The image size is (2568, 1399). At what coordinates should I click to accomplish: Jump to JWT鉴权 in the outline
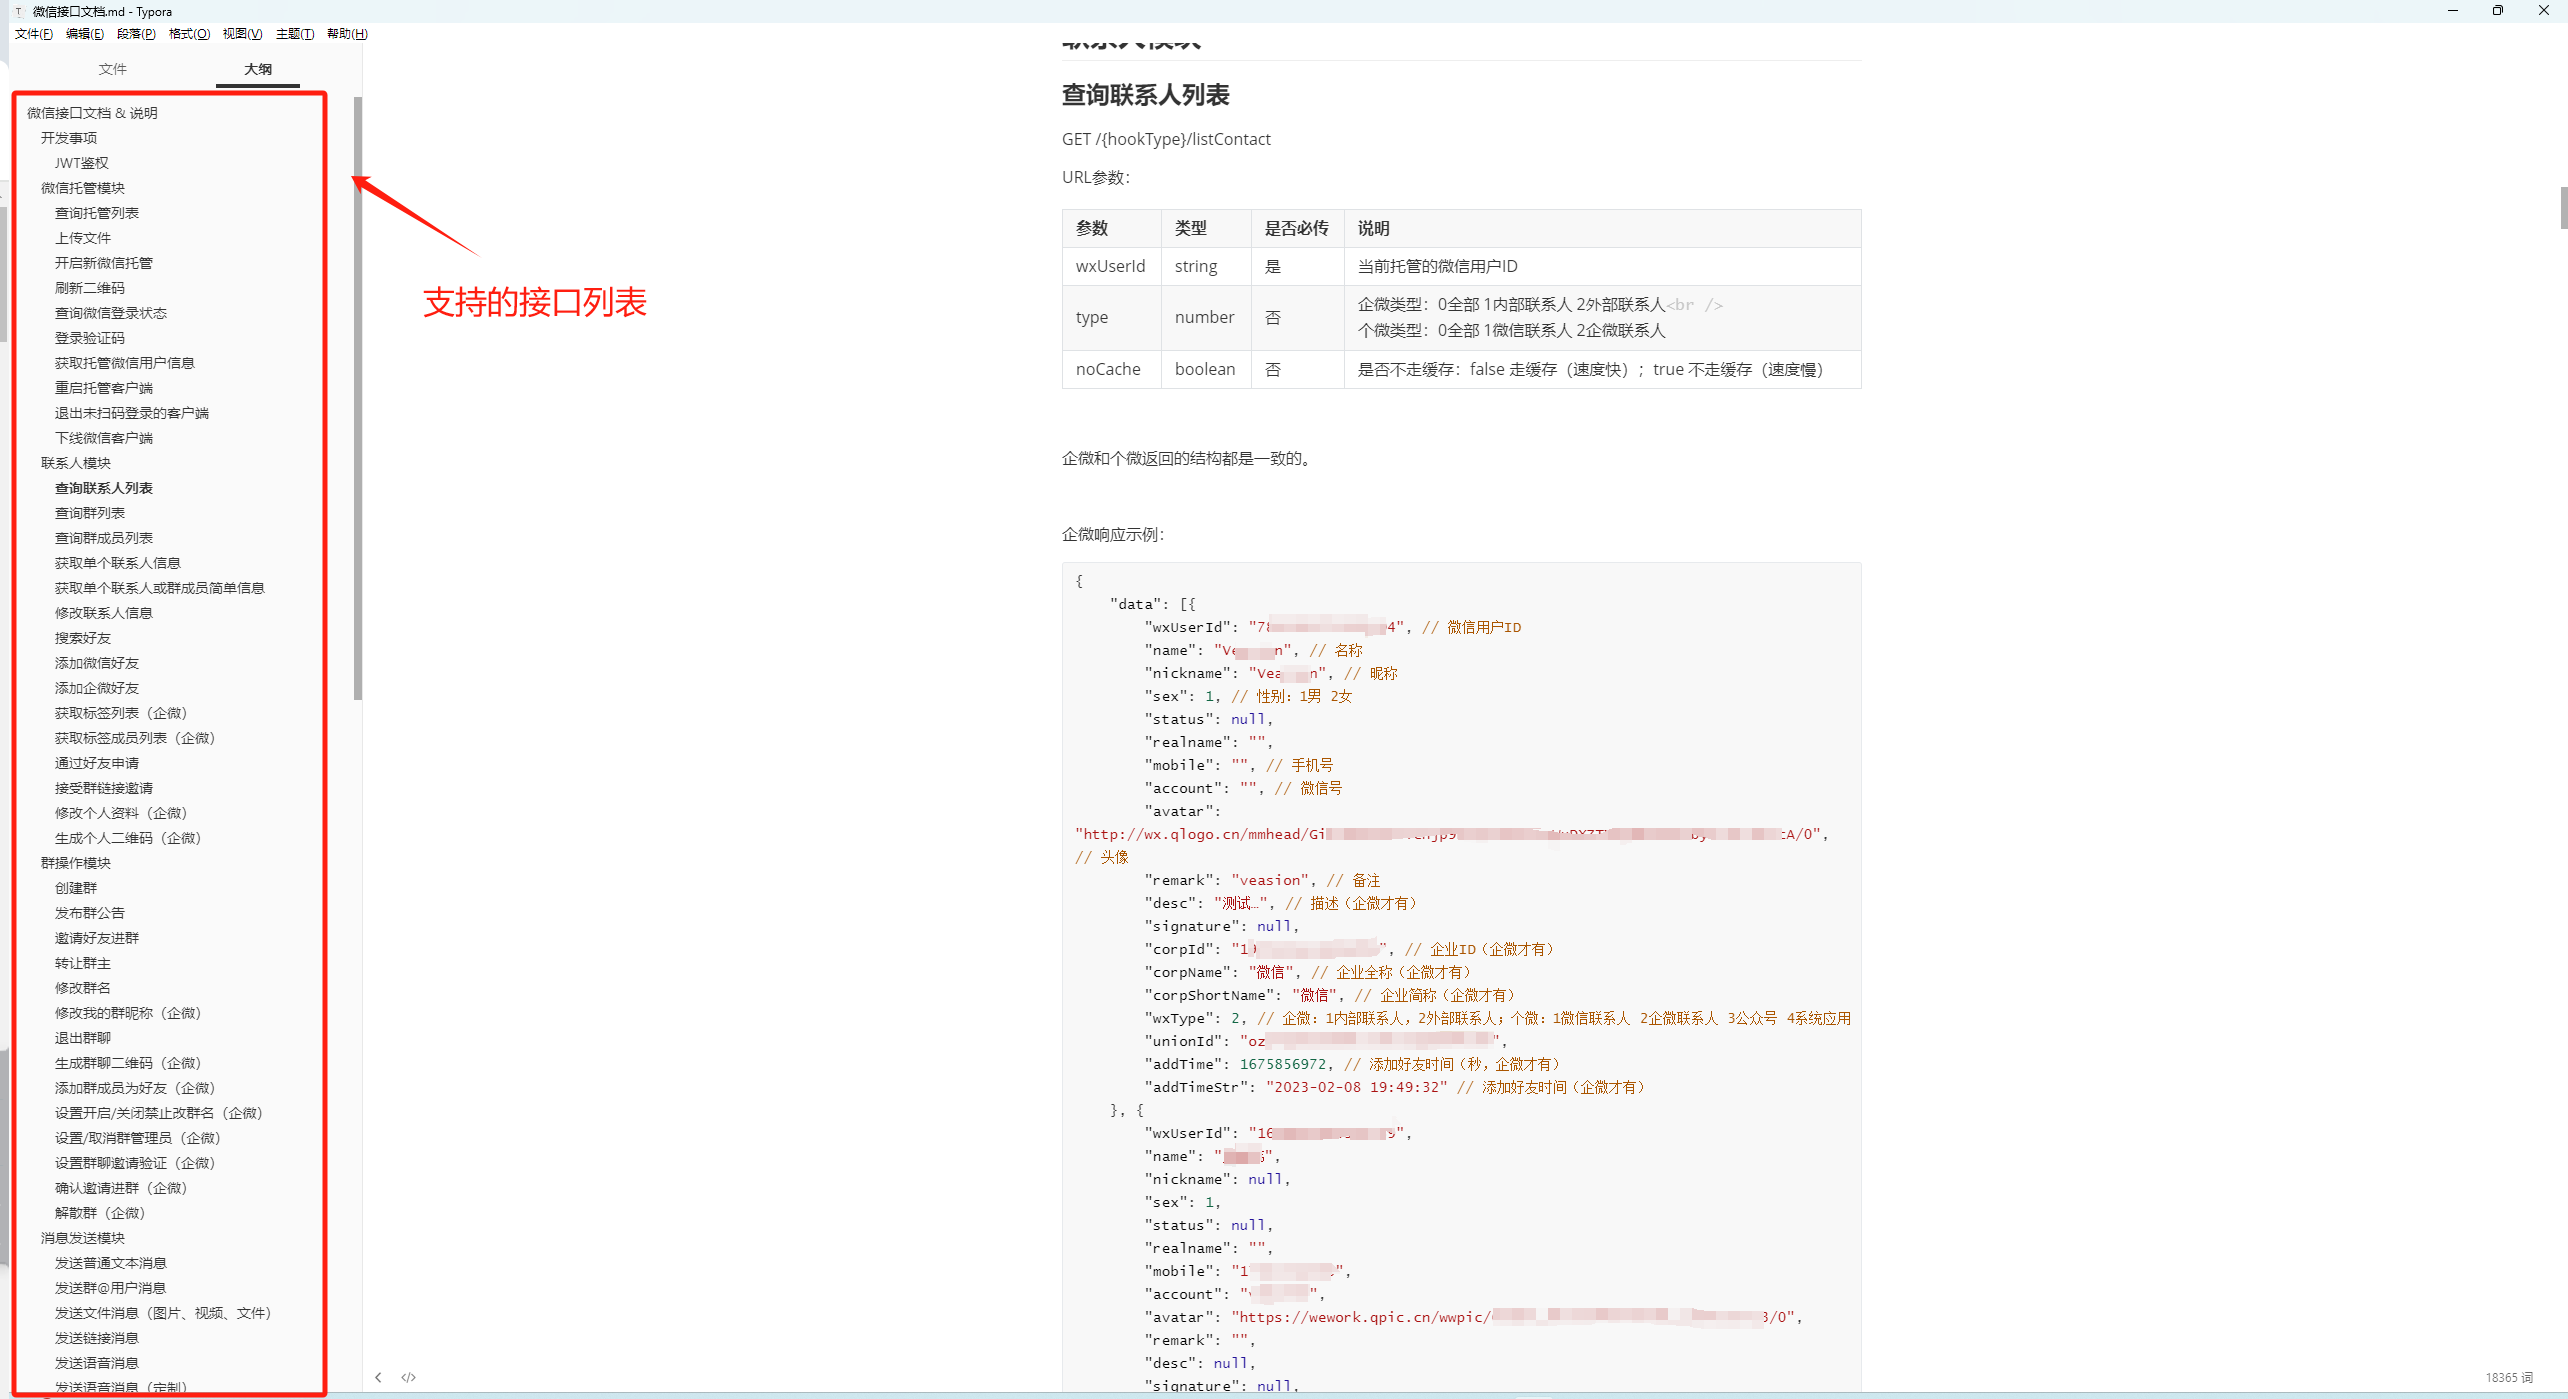(81, 163)
